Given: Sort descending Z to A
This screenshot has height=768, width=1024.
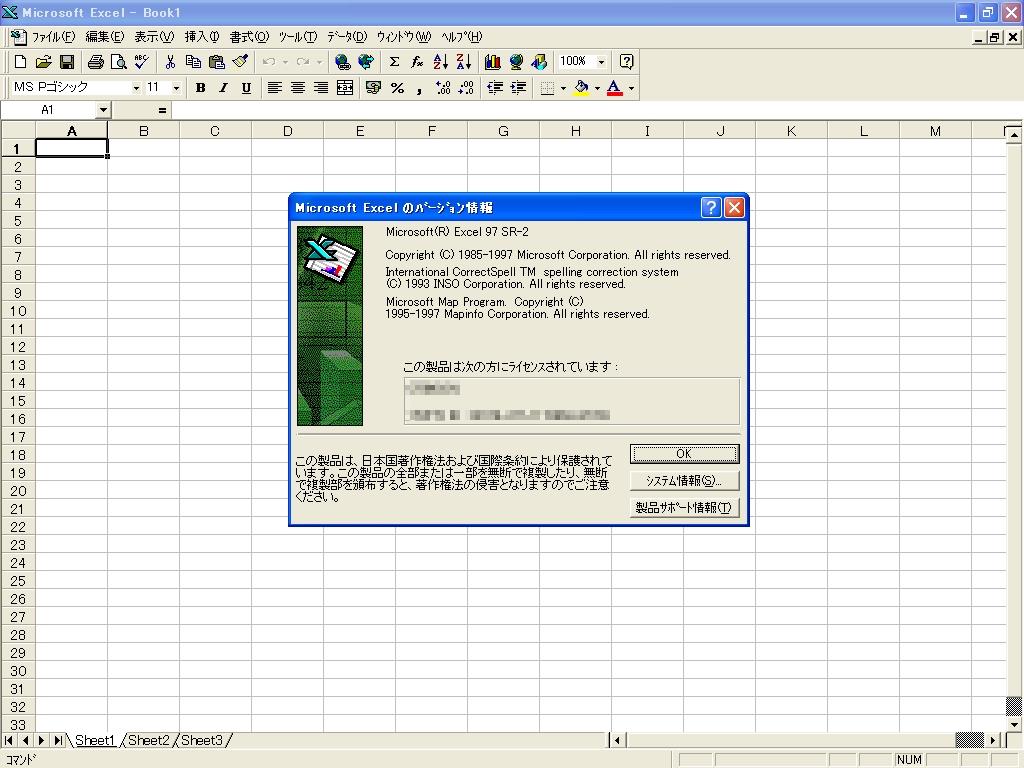Looking at the screenshot, I should click(x=464, y=62).
